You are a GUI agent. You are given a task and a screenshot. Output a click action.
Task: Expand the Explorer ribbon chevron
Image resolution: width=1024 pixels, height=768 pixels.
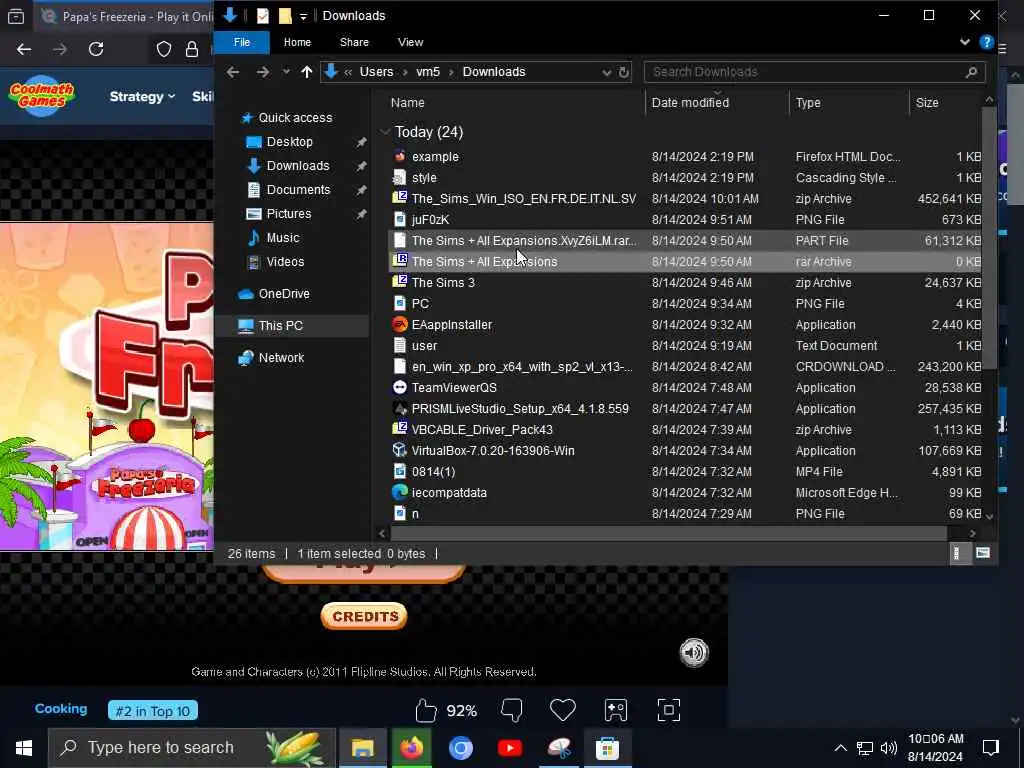[965, 42]
